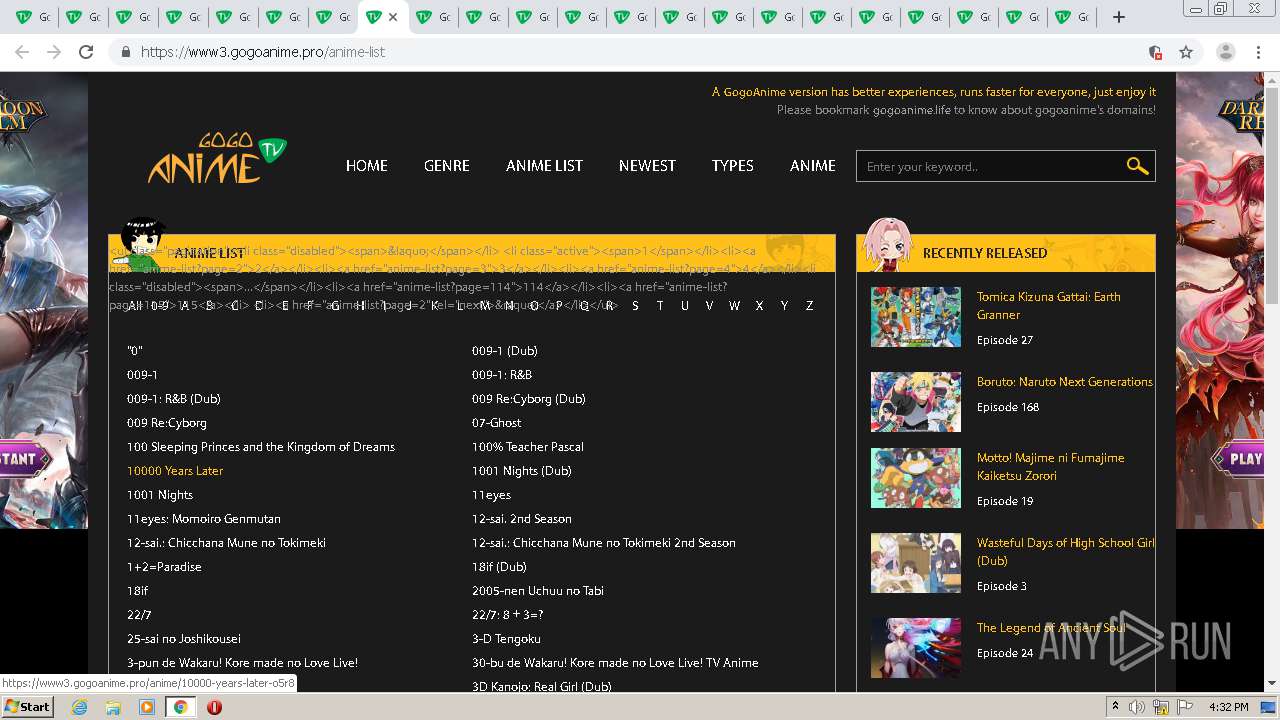Filter anime list by letter W

734,306
